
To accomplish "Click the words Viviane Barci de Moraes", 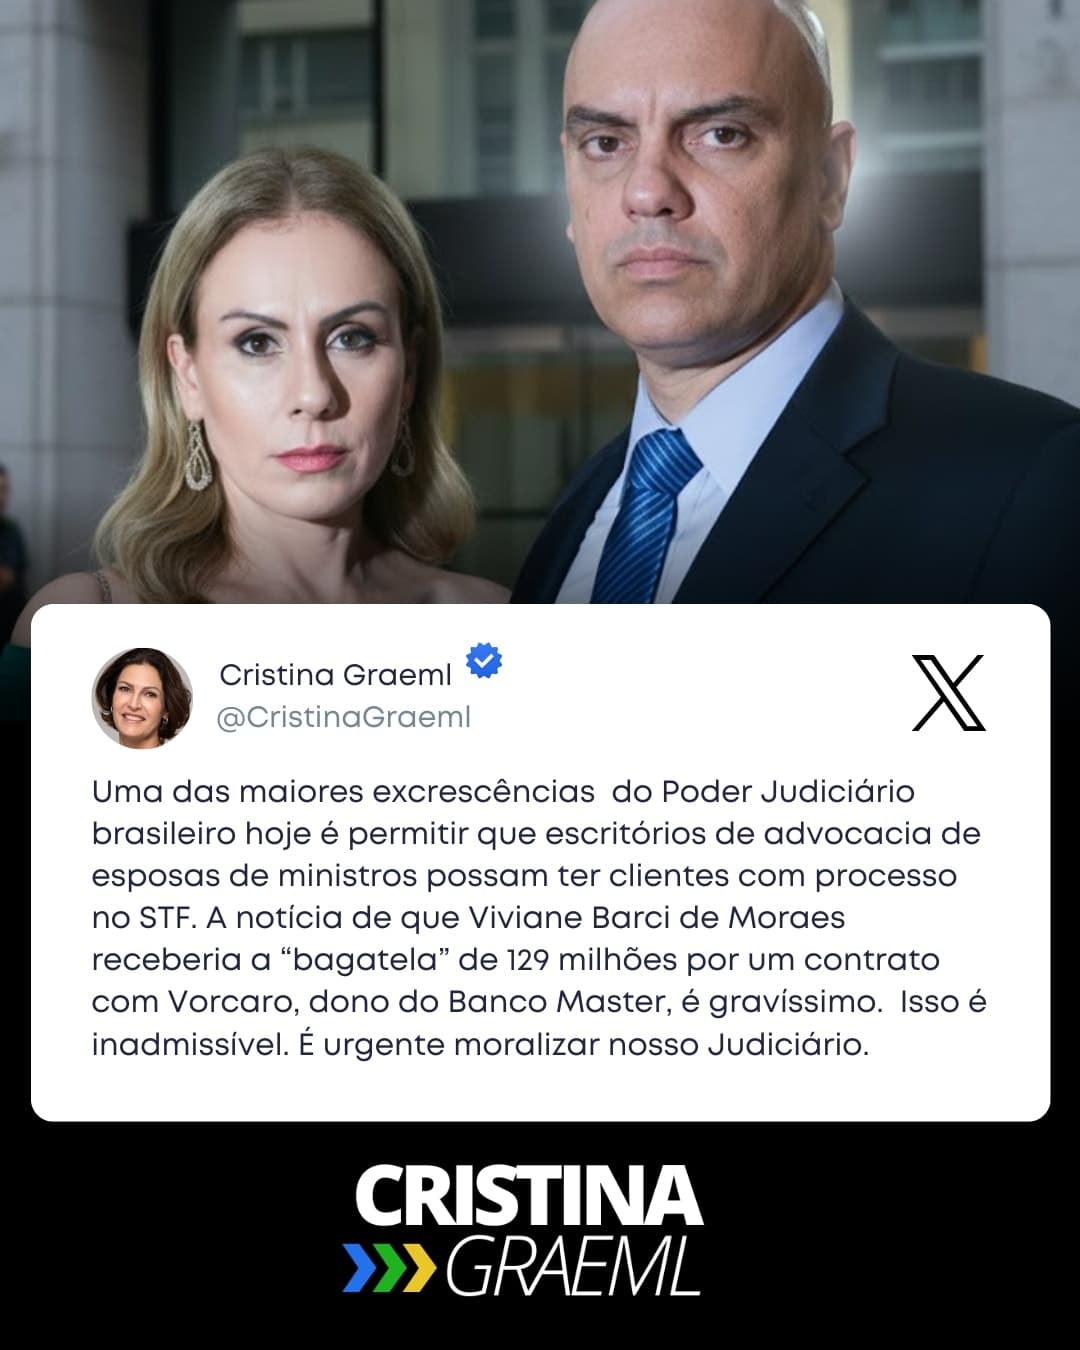I will 657,917.
